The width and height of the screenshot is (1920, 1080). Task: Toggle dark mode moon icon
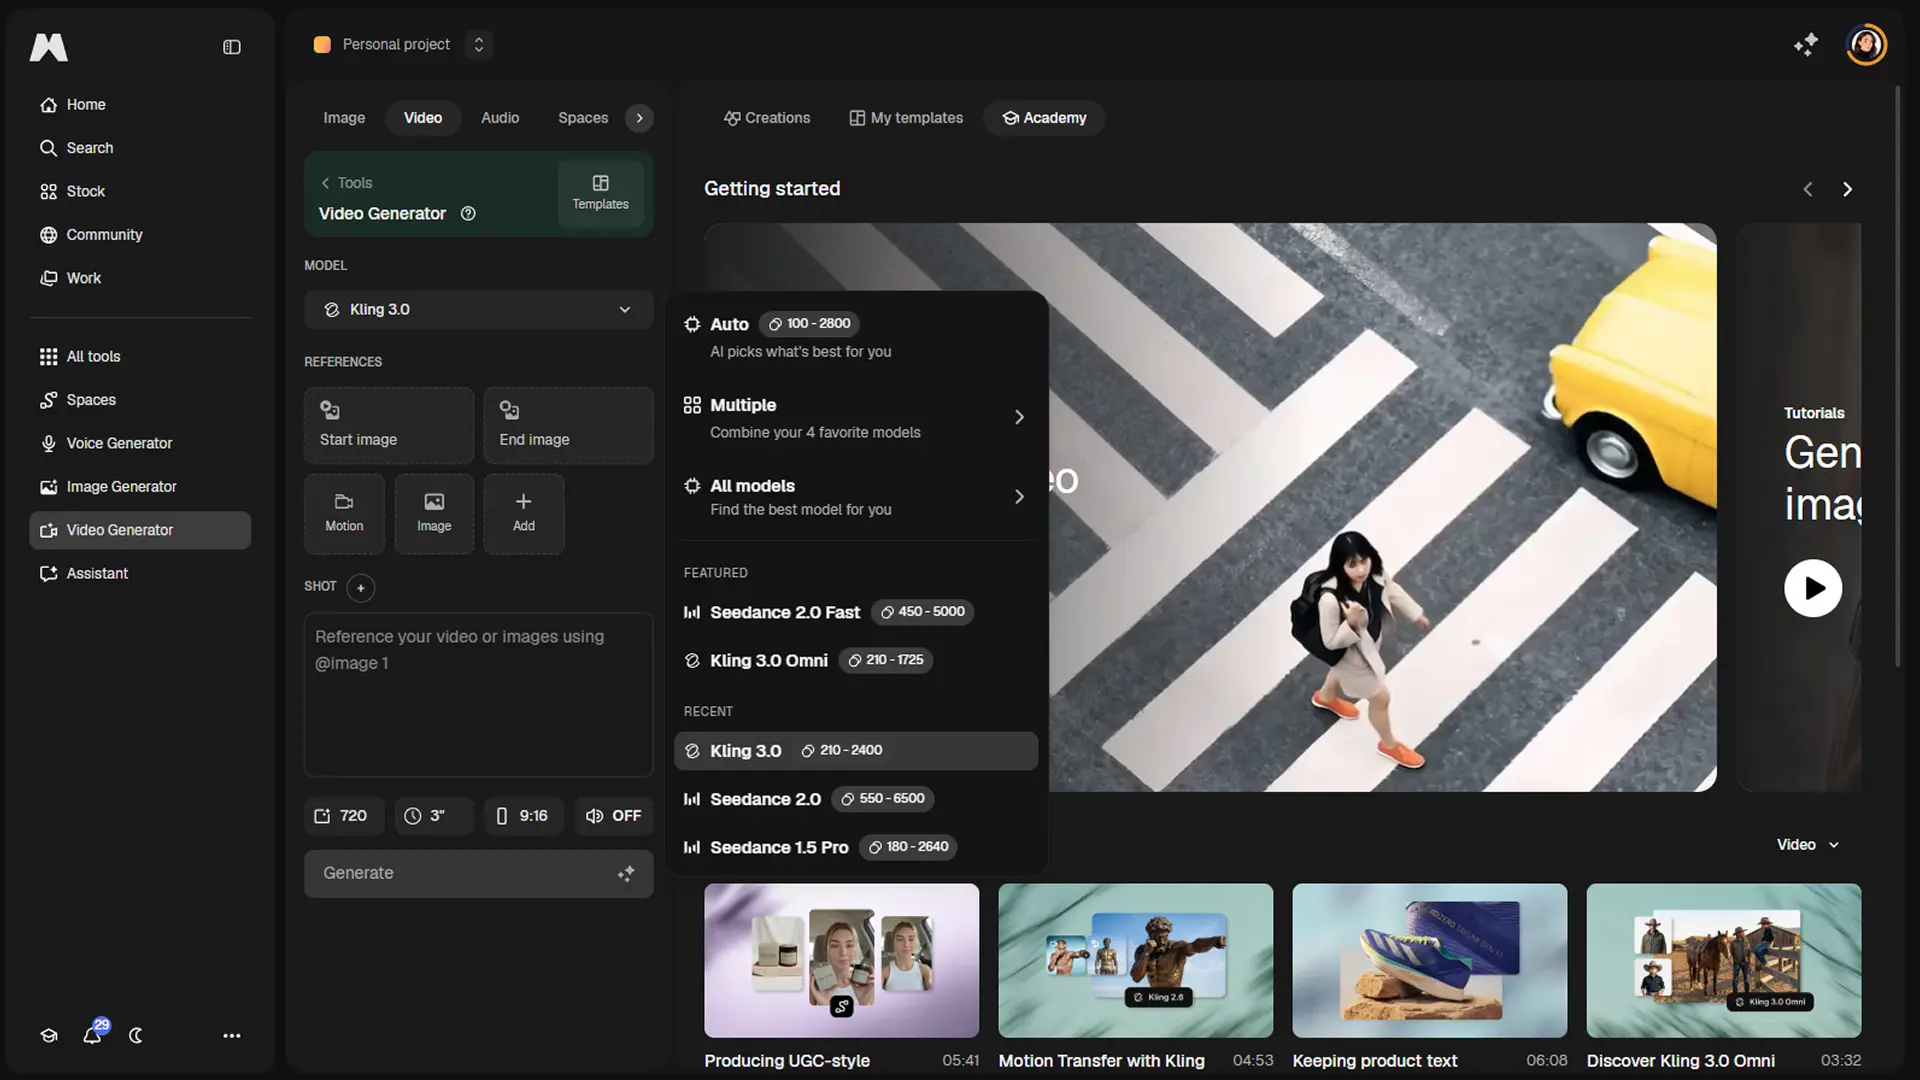(x=136, y=1036)
